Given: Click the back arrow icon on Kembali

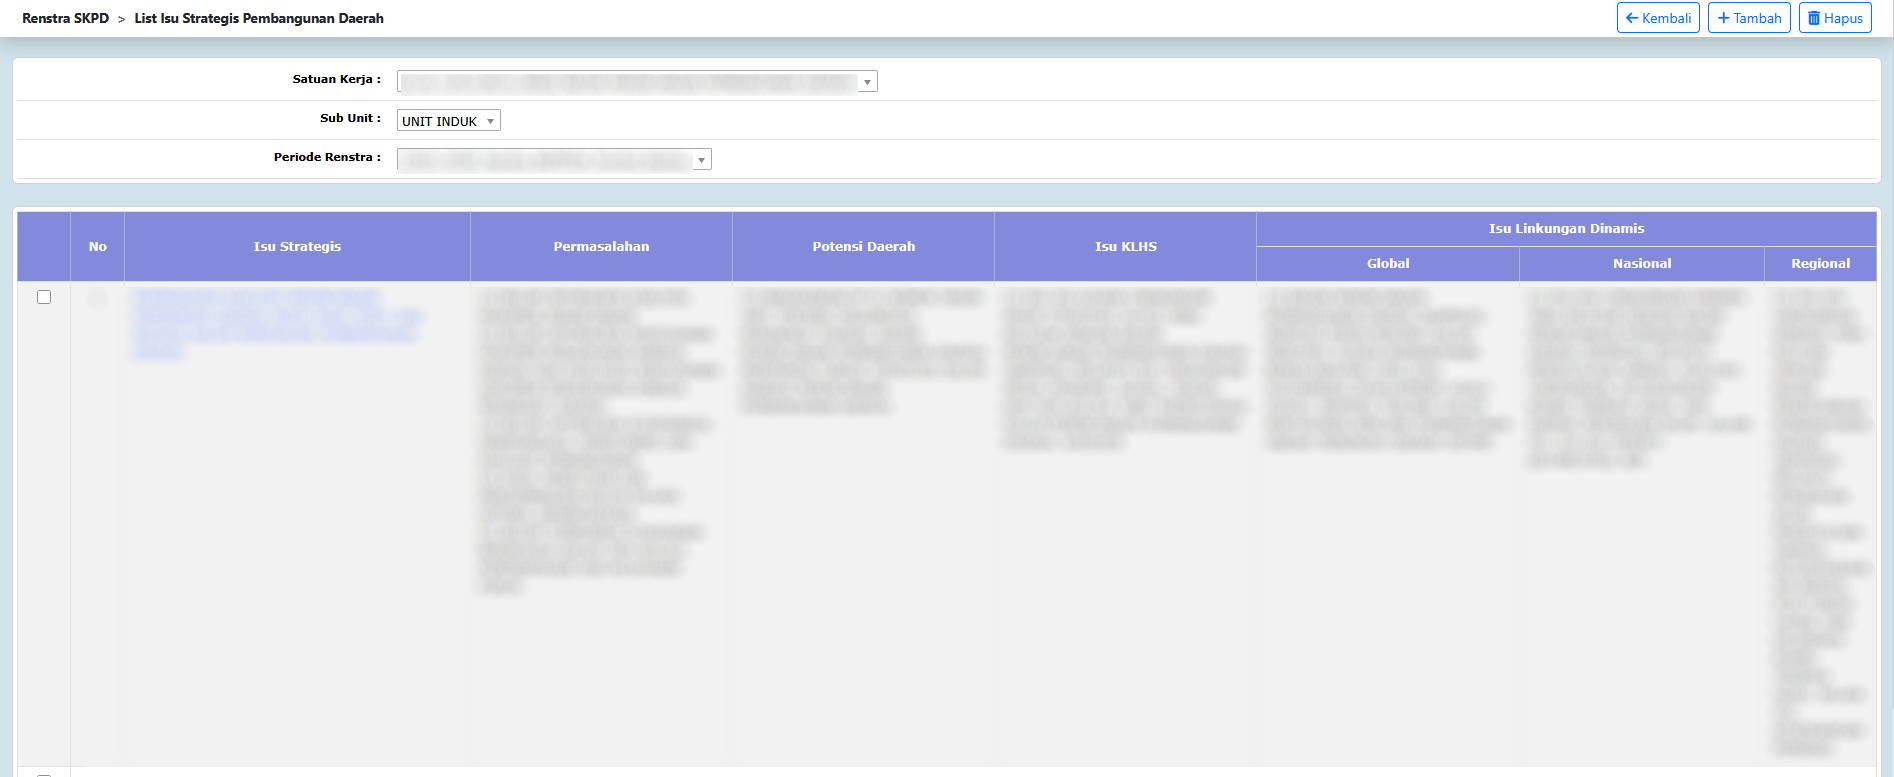Looking at the screenshot, I should click(x=1631, y=18).
